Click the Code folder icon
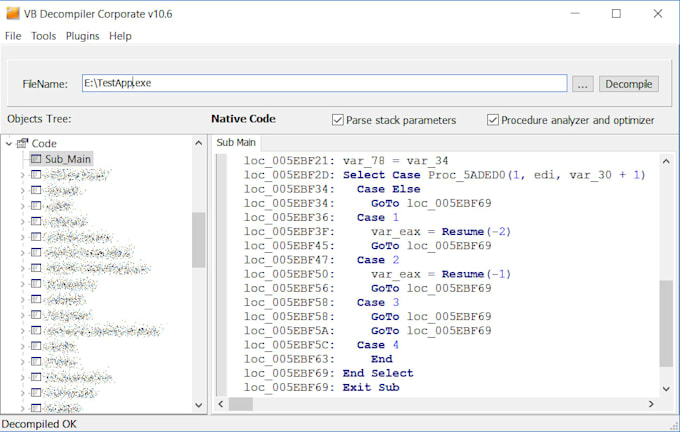 click(x=22, y=143)
